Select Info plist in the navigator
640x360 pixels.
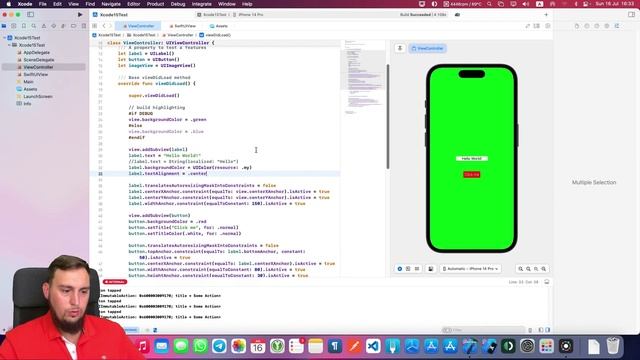click(x=27, y=104)
